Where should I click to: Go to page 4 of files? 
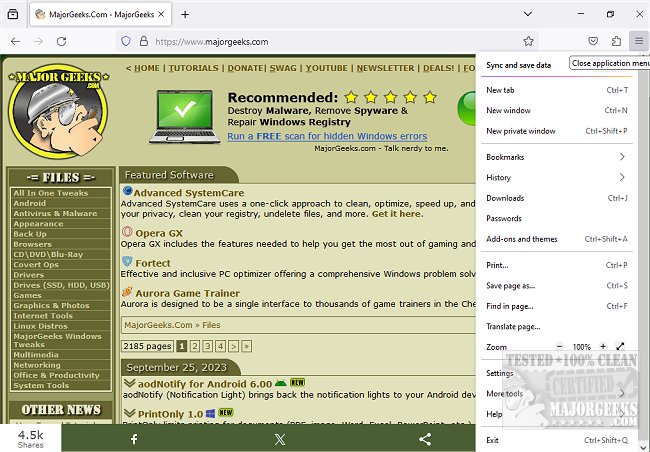click(x=221, y=346)
